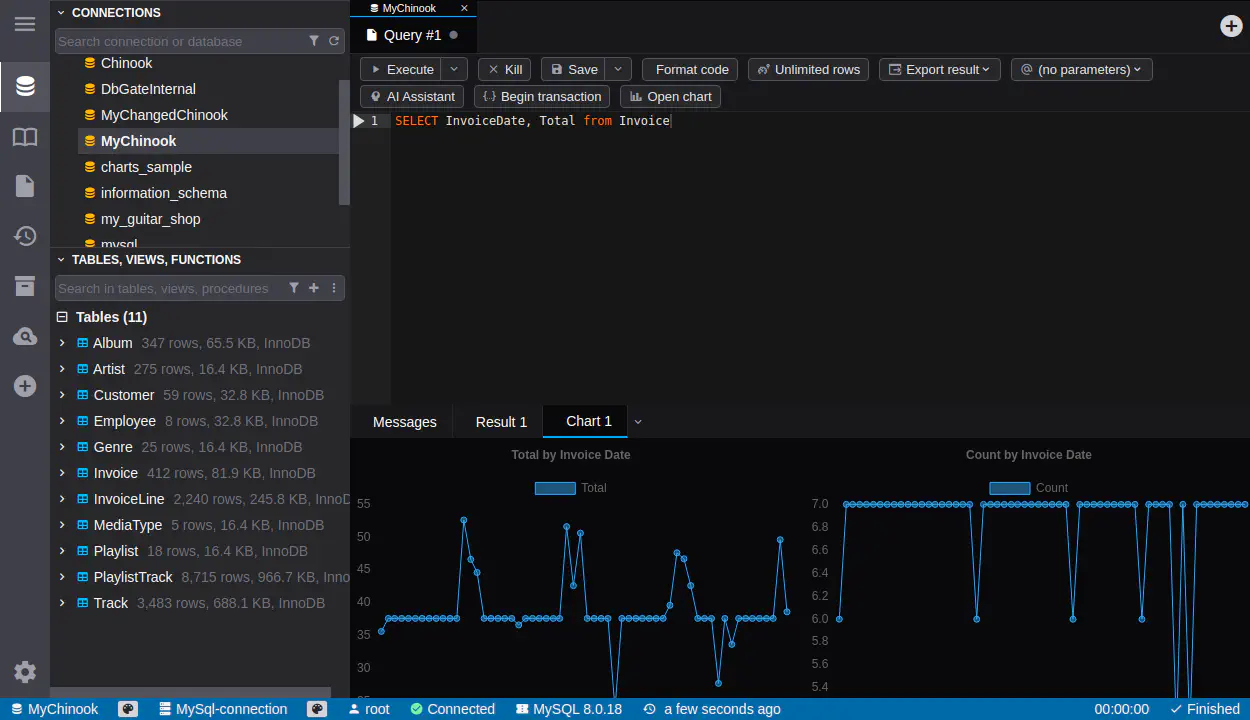Click the add table plus icon
Image resolution: width=1250 pixels, height=720 pixels.
tap(314, 288)
